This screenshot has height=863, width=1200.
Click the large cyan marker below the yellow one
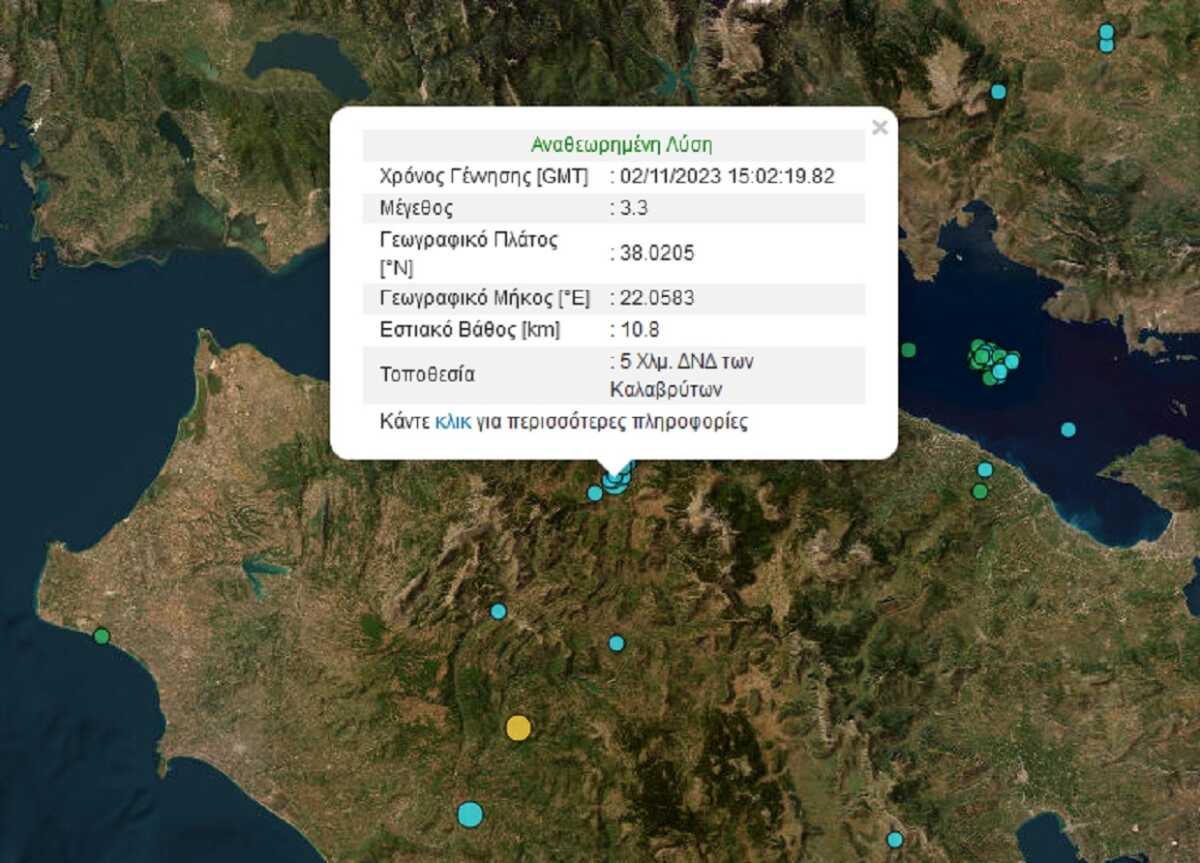pyautogui.click(x=470, y=814)
